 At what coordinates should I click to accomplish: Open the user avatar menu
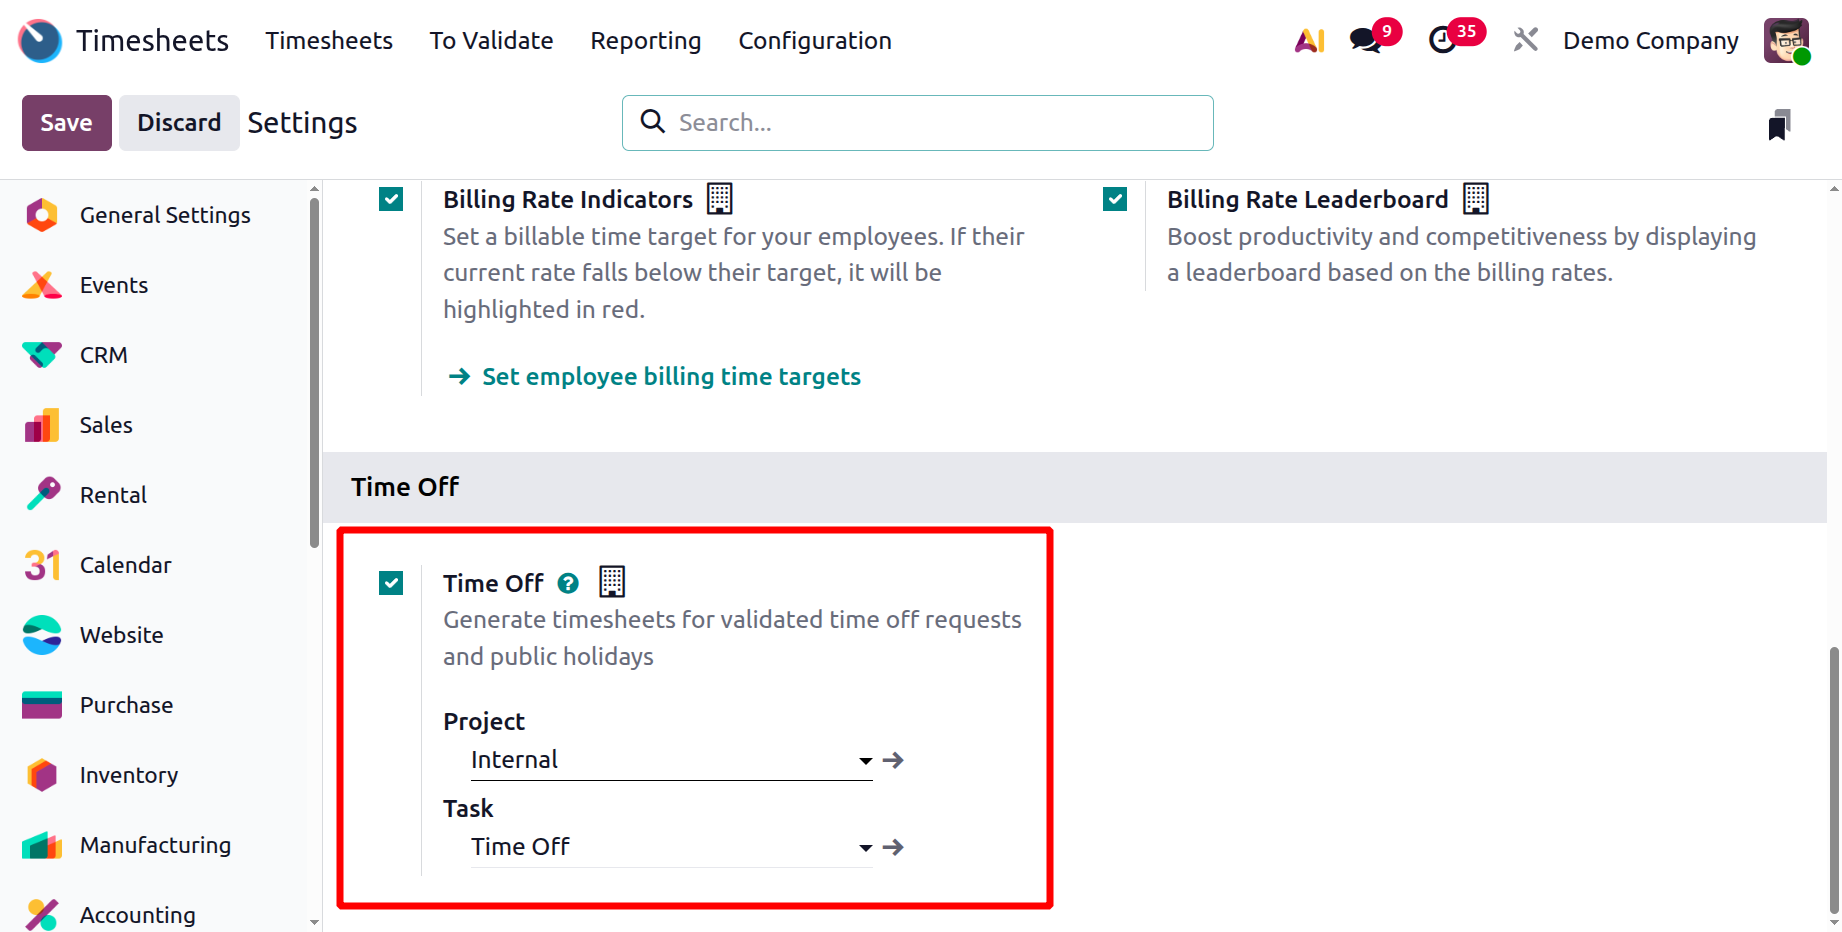click(1786, 41)
